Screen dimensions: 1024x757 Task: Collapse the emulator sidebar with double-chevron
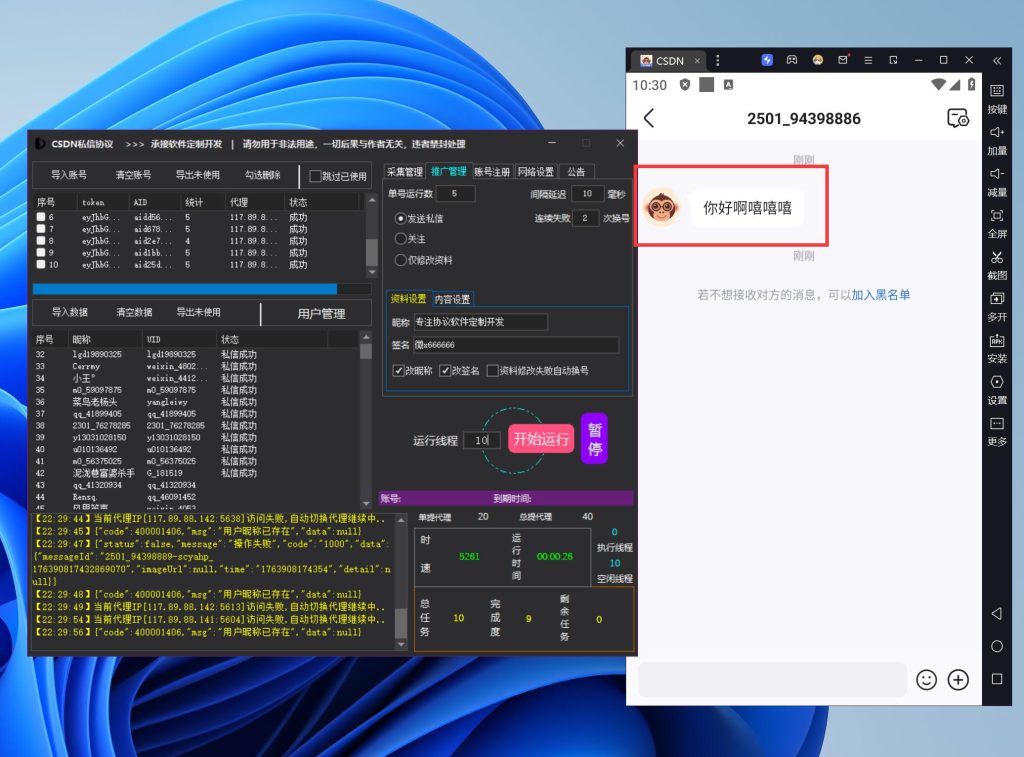(997, 61)
